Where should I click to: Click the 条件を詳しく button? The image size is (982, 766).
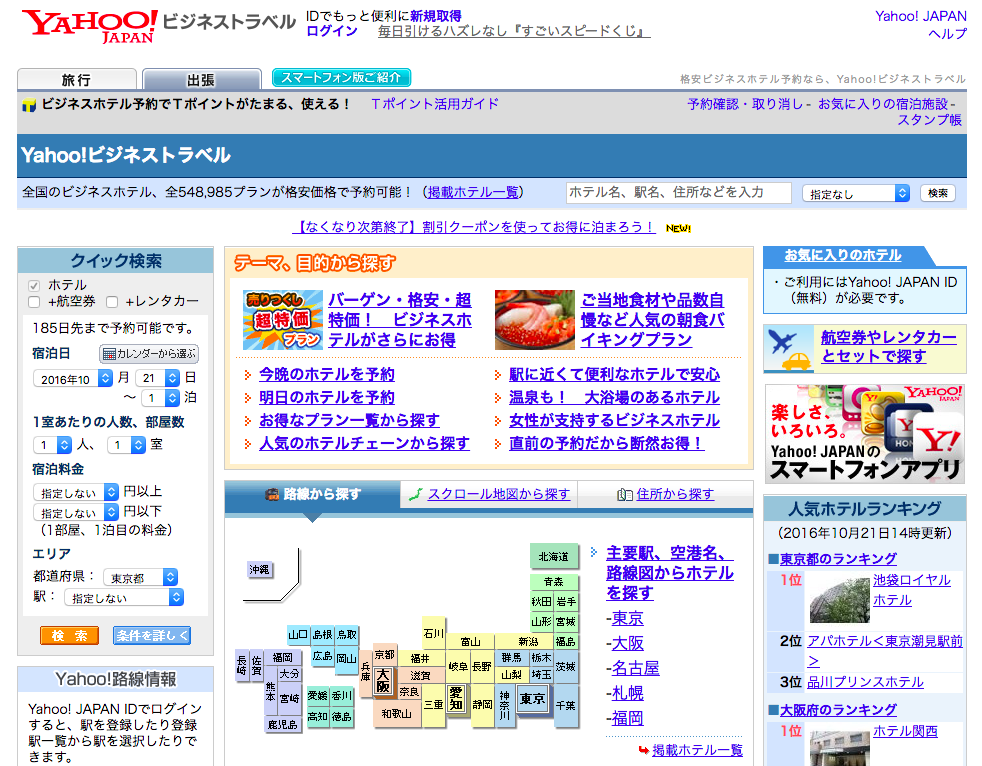click(152, 636)
